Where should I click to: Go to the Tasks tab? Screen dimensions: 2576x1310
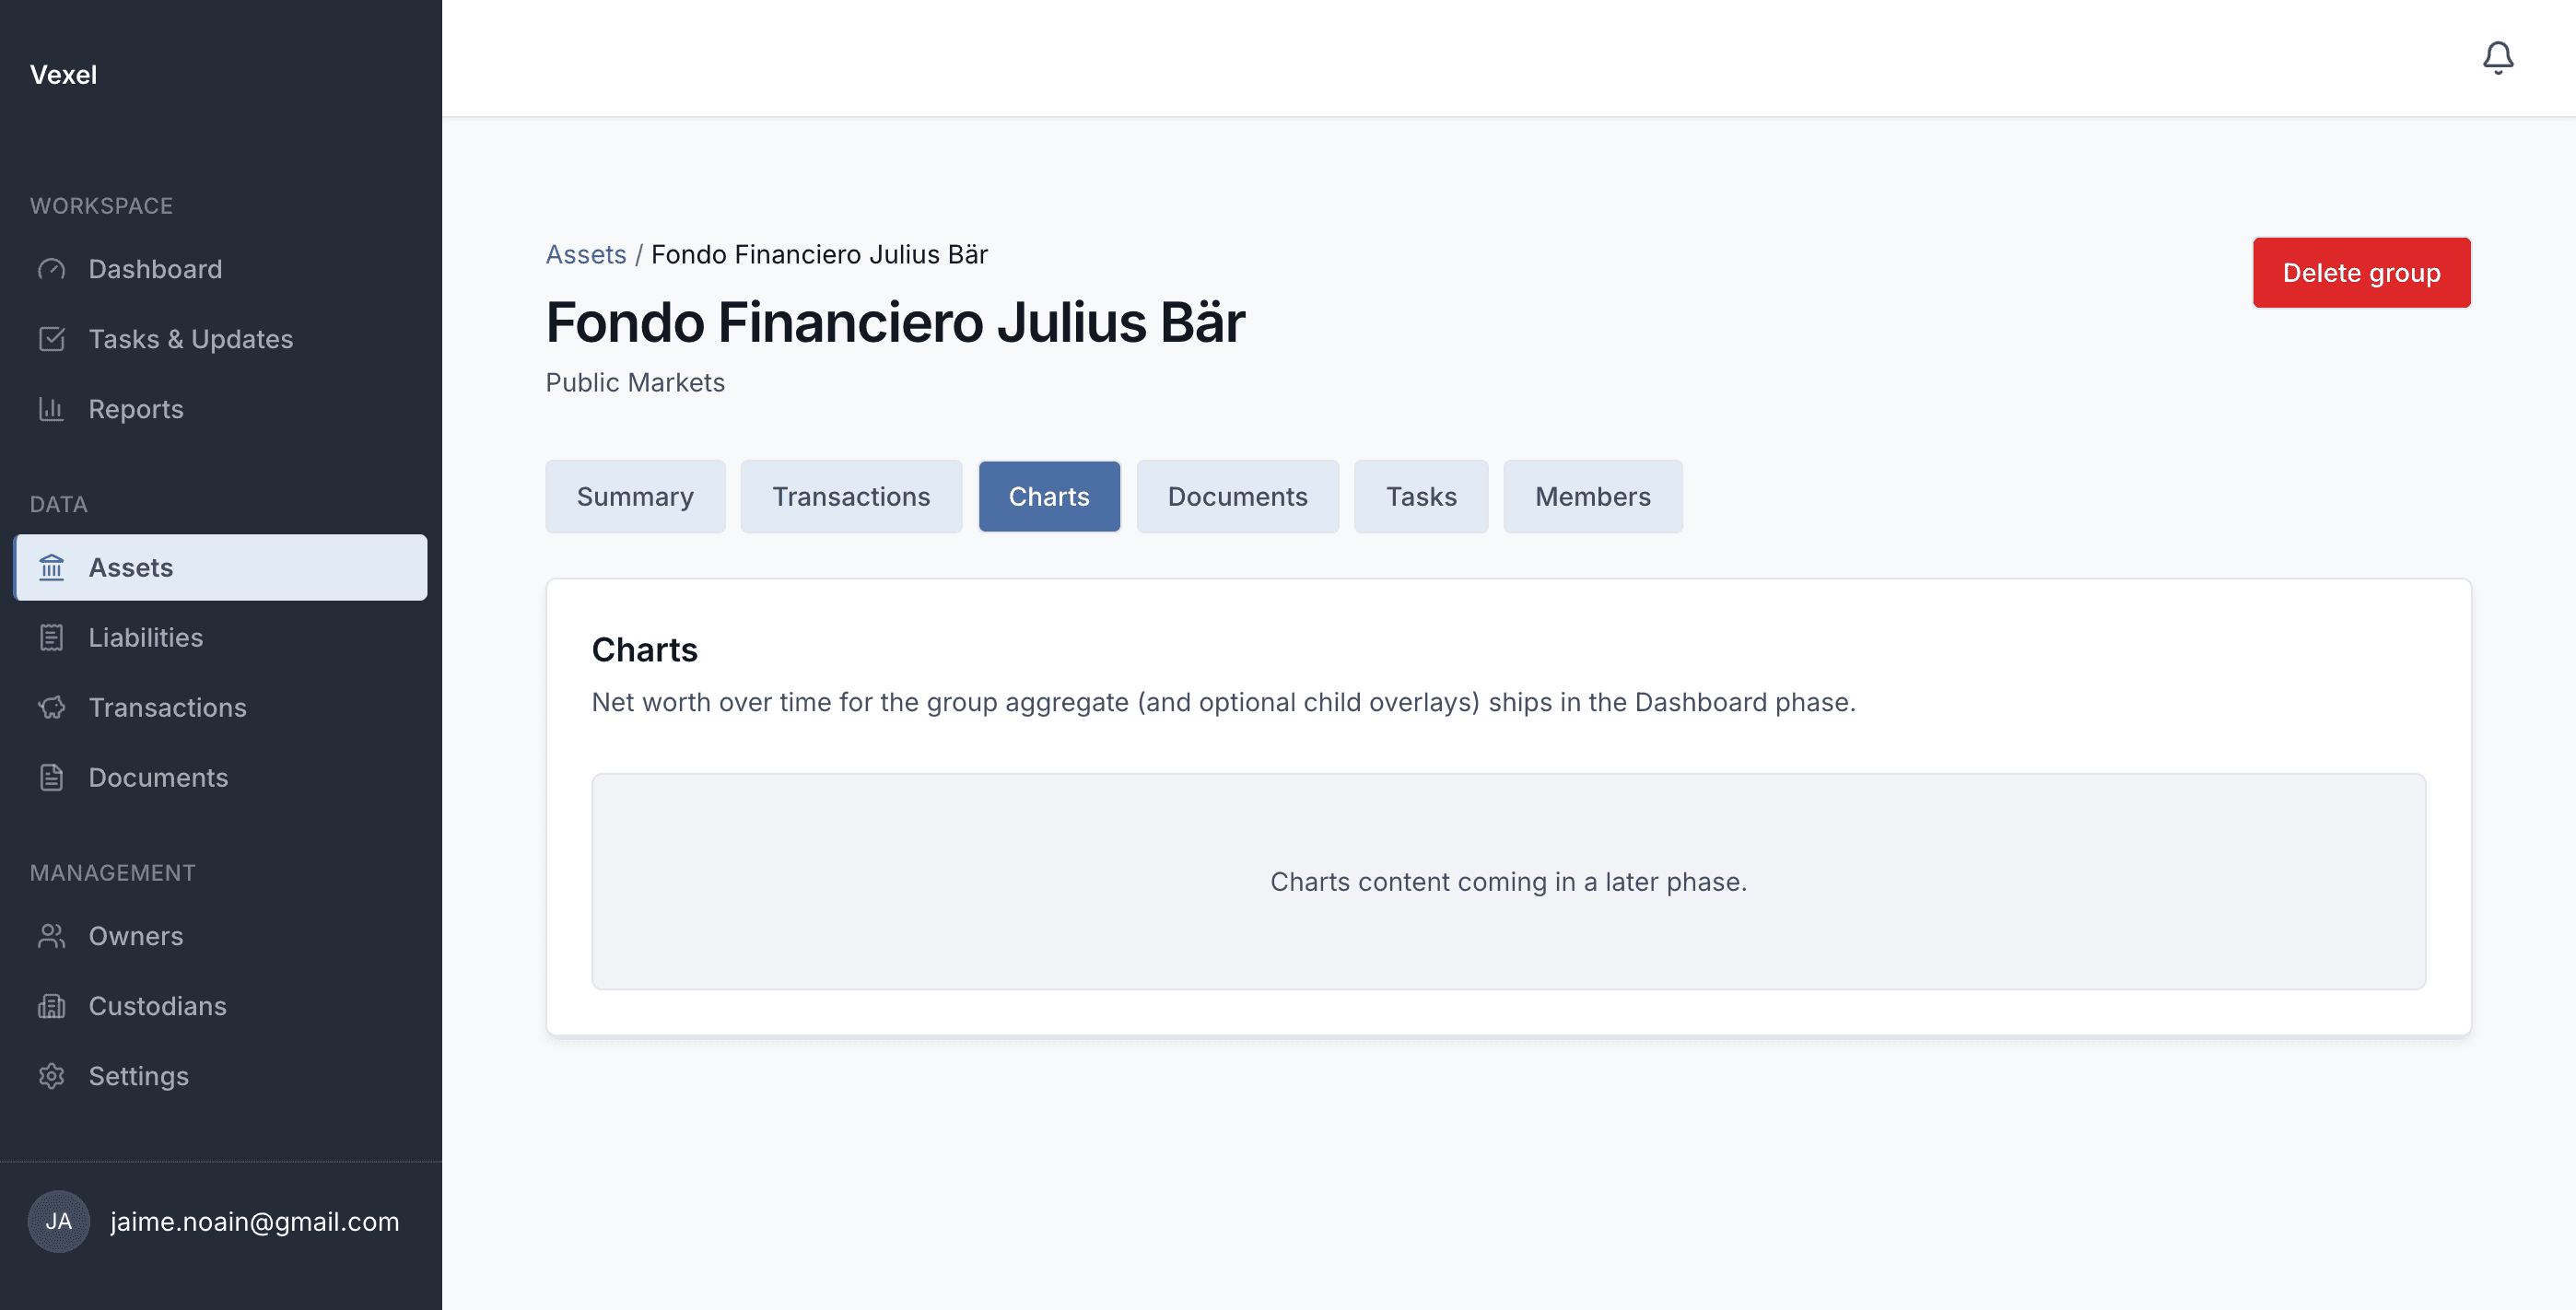click(x=1421, y=496)
